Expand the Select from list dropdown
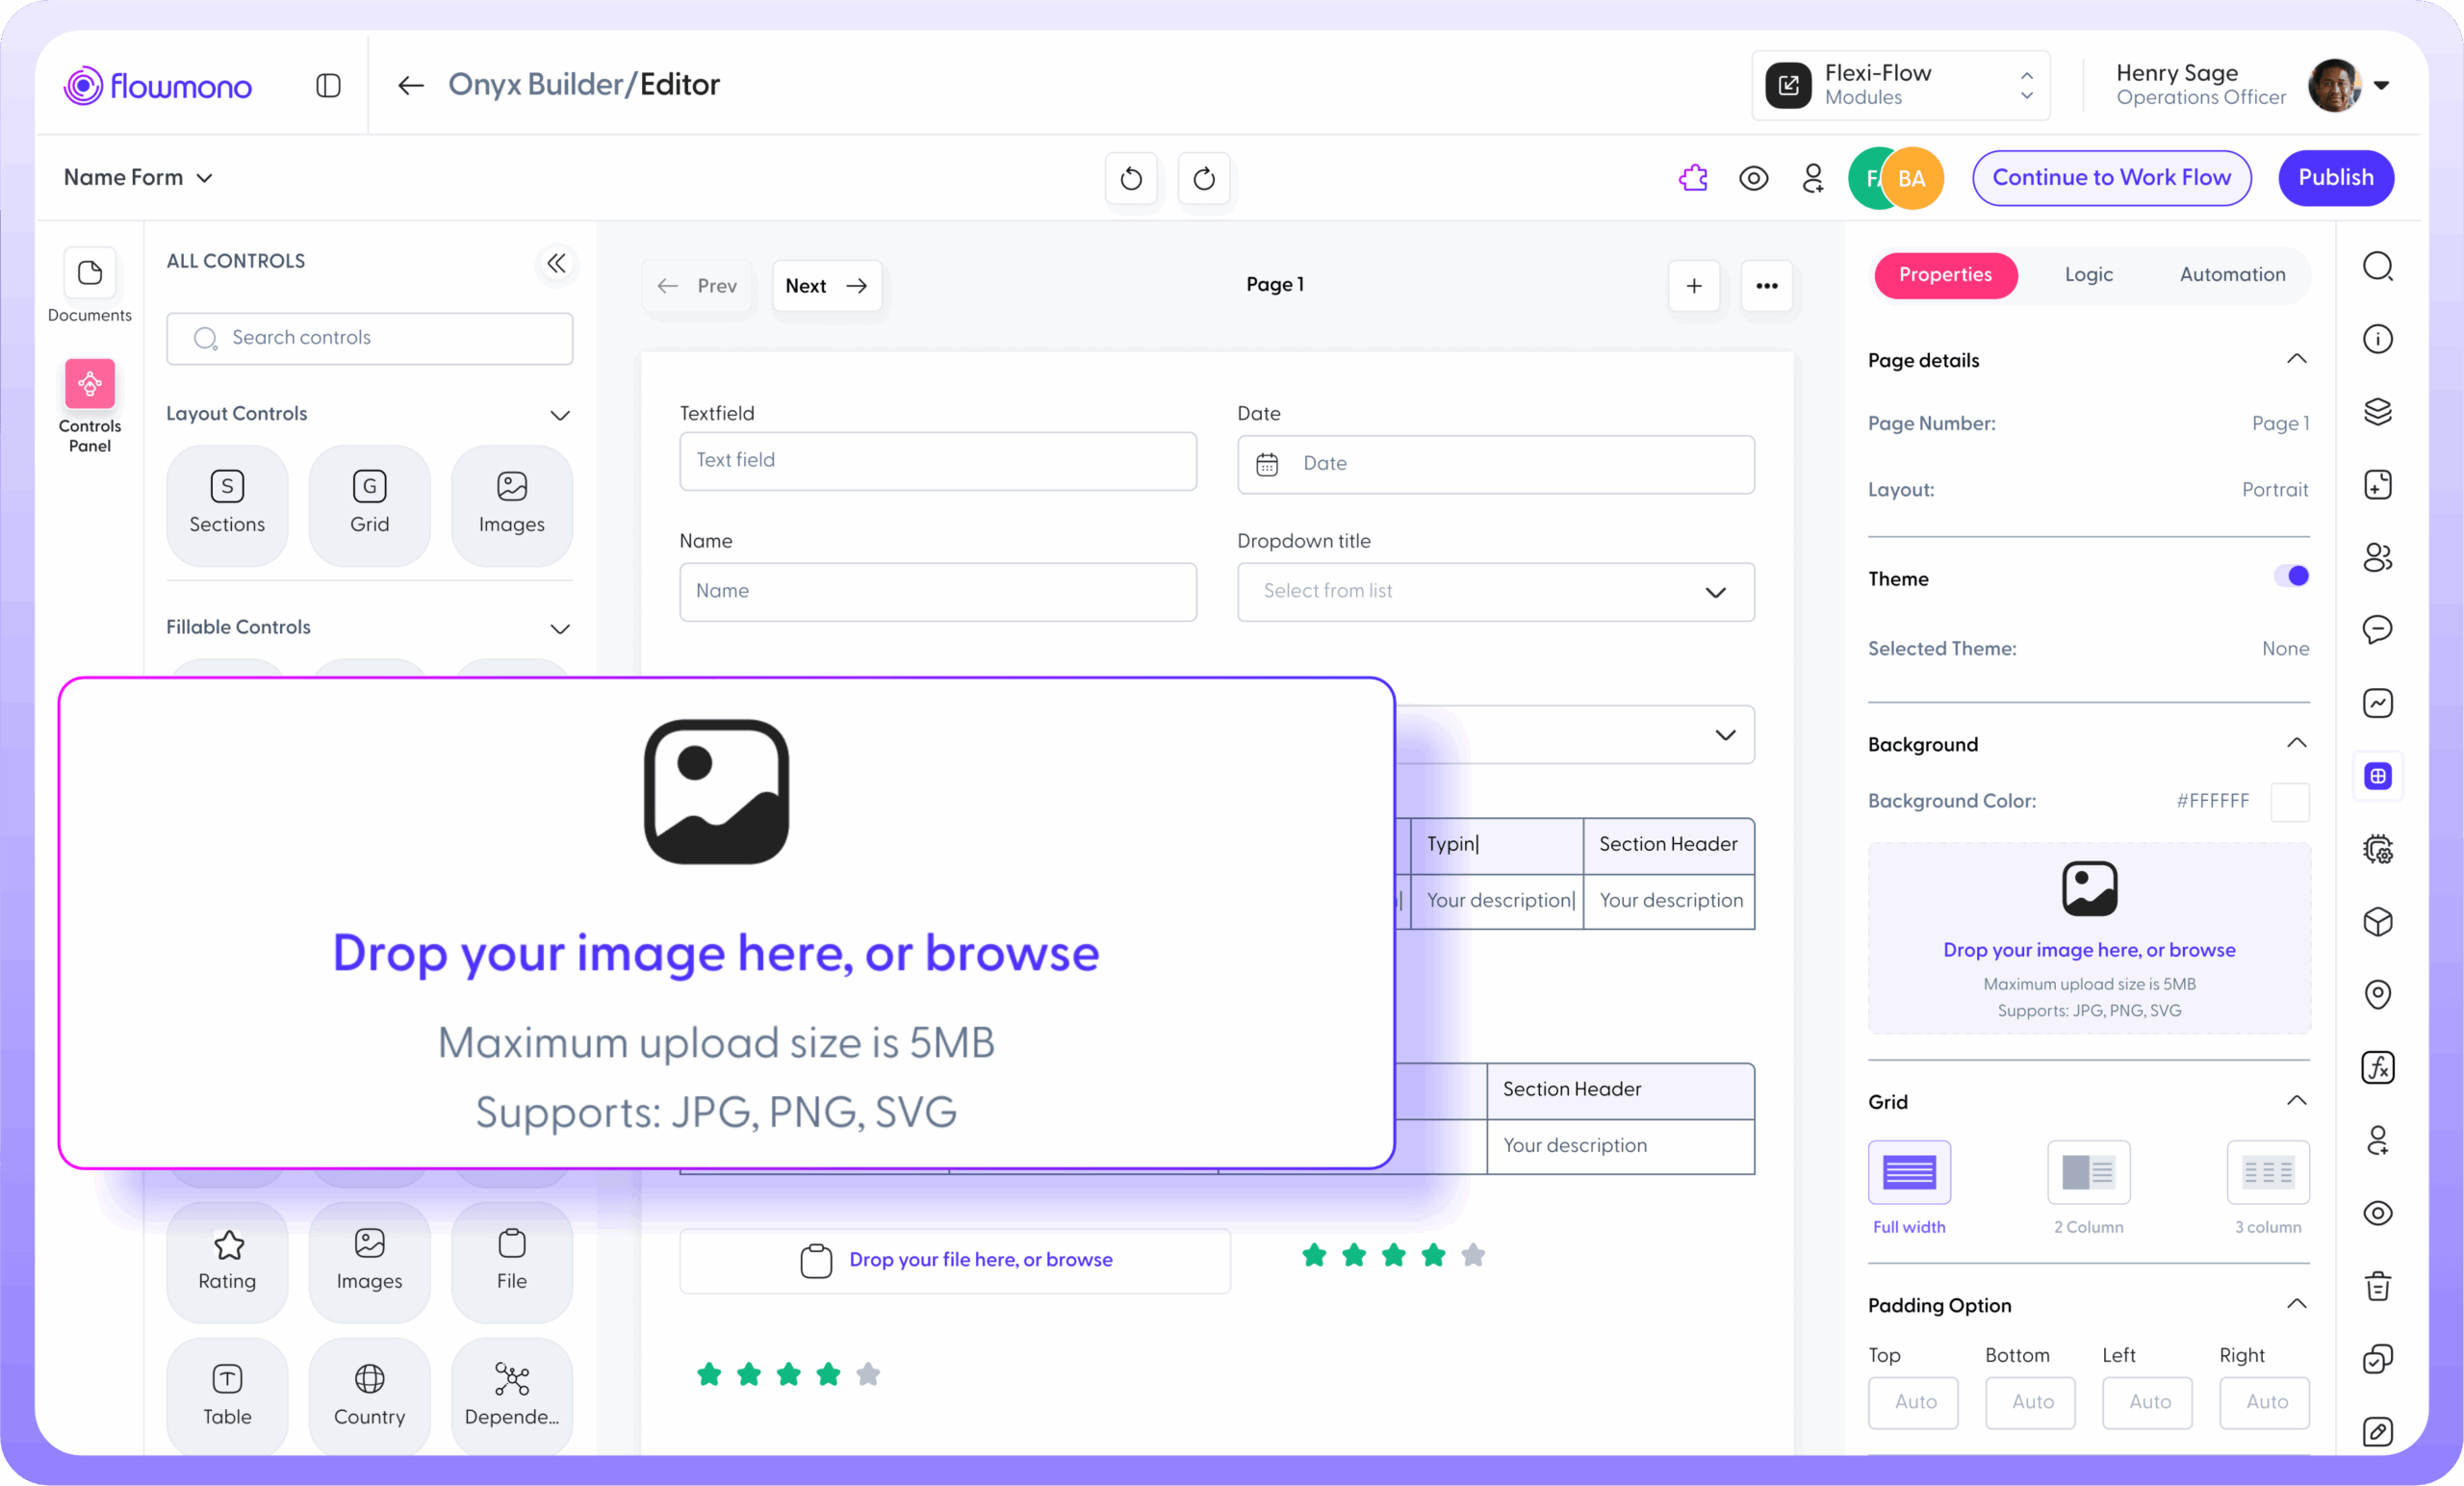Screen dimensions: 2464x1486 pos(1495,591)
